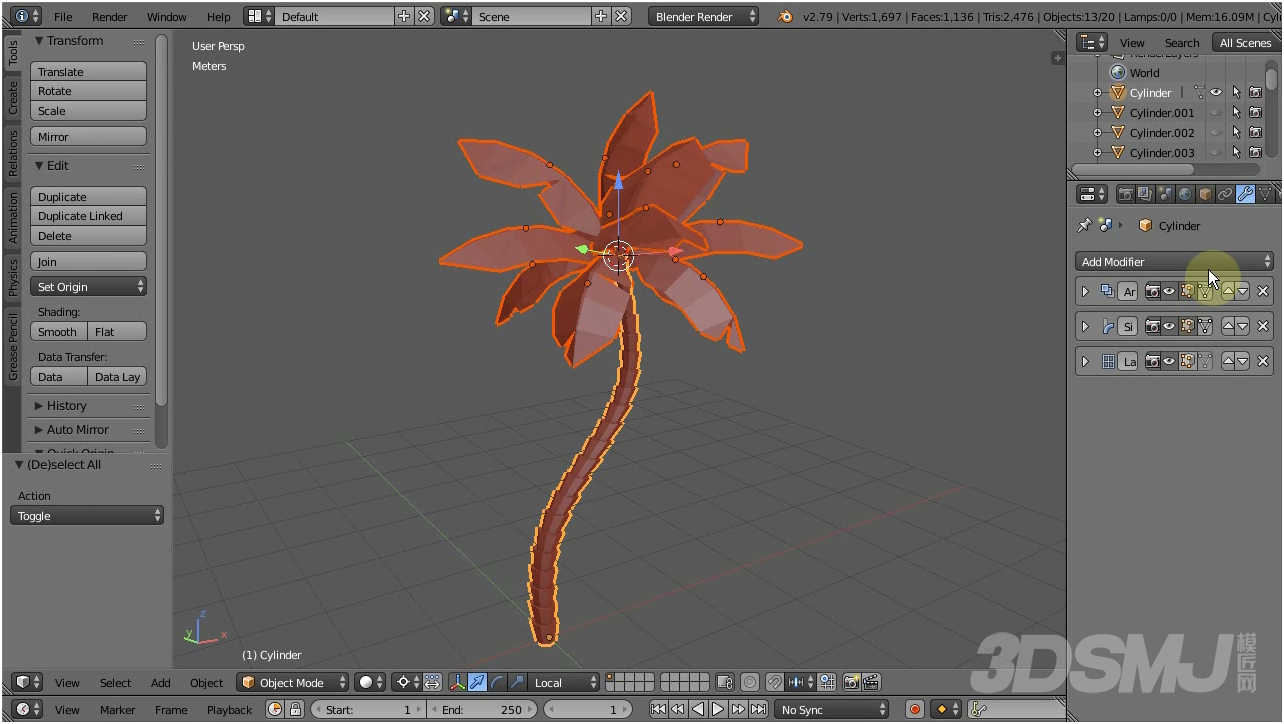1284x724 pixels.
Task: Open the Scene properties tab icon
Action: (1165, 194)
